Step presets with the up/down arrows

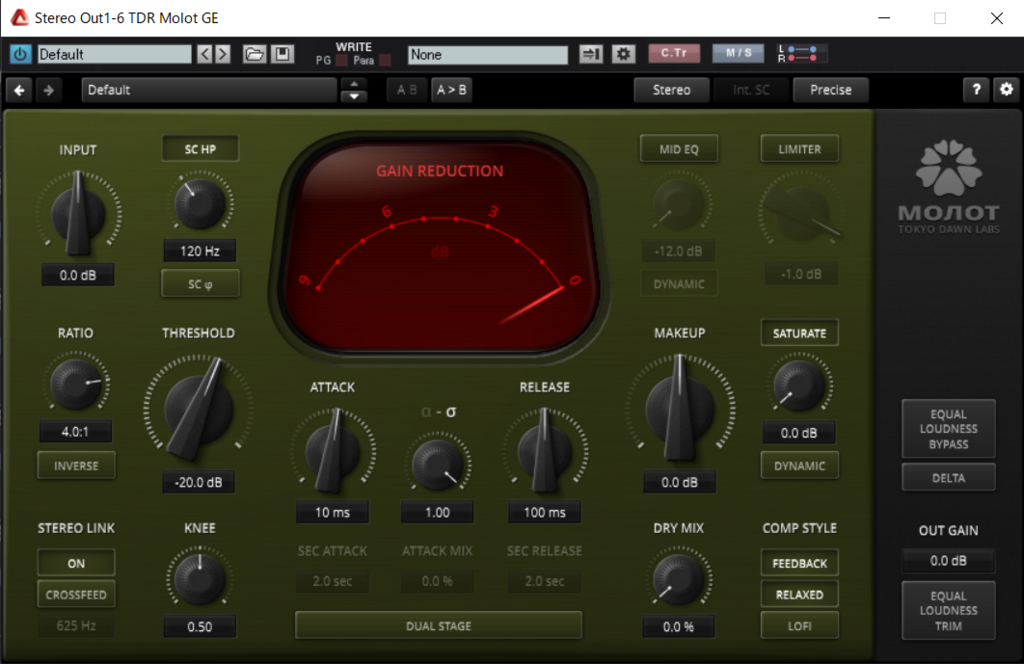click(354, 90)
